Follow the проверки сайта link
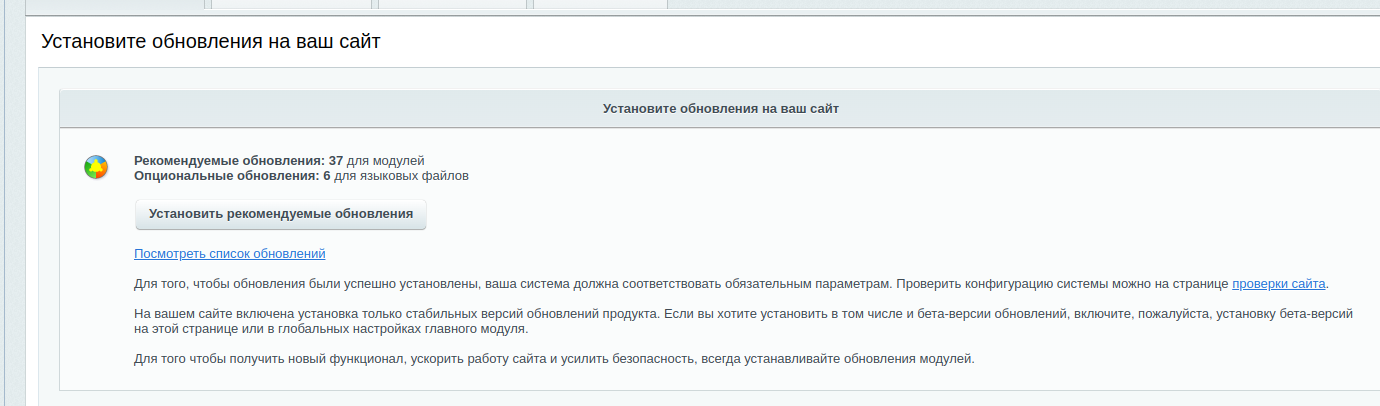The image size is (1380, 406). coord(1279,284)
